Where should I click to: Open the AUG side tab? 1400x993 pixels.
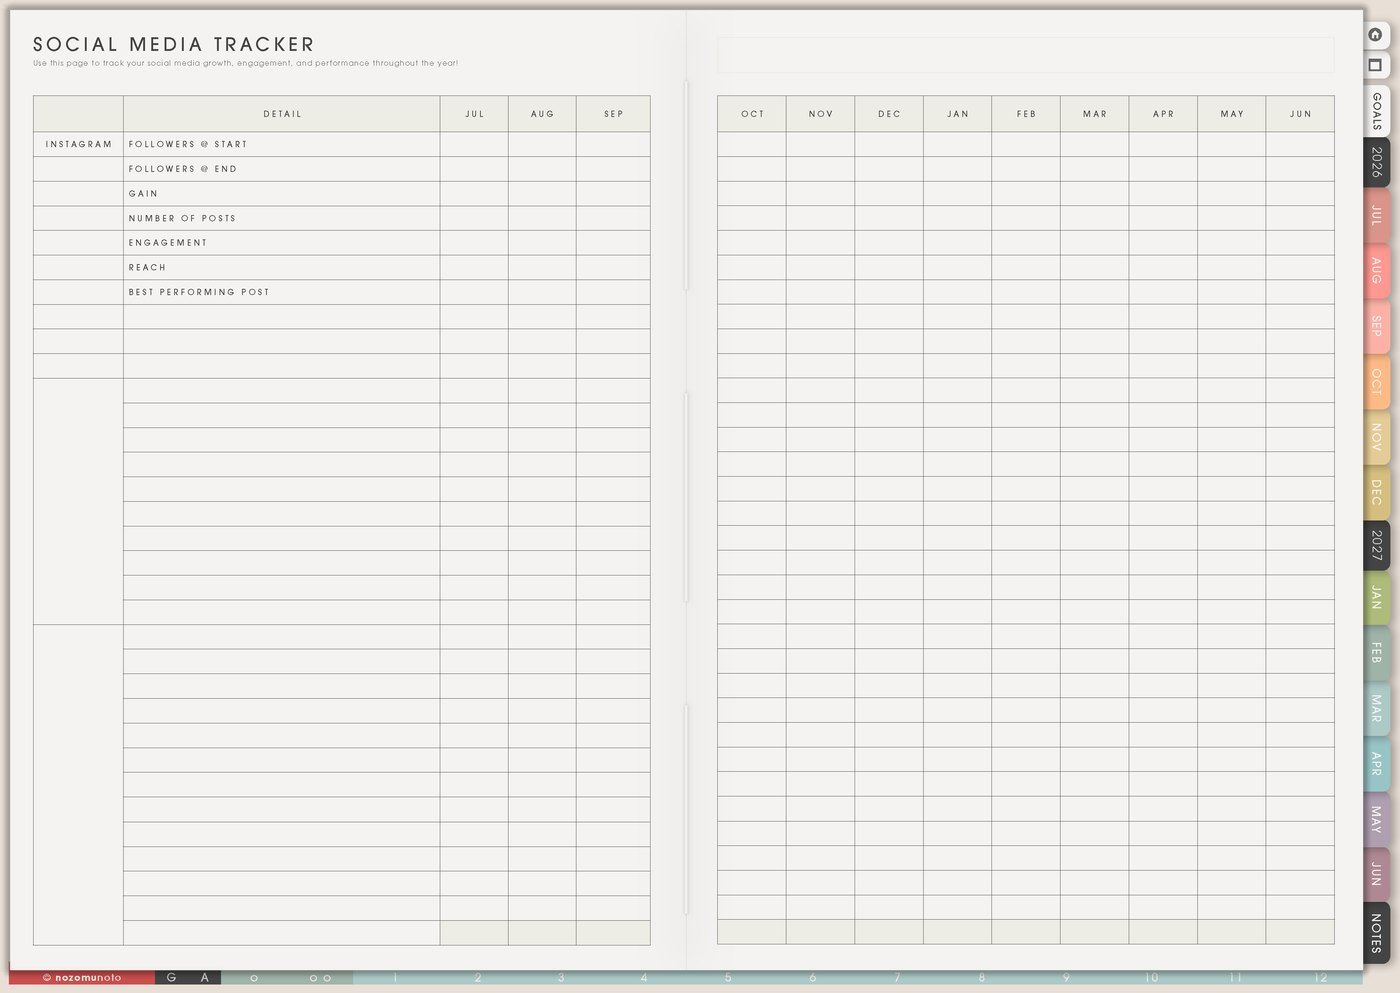click(1376, 271)
